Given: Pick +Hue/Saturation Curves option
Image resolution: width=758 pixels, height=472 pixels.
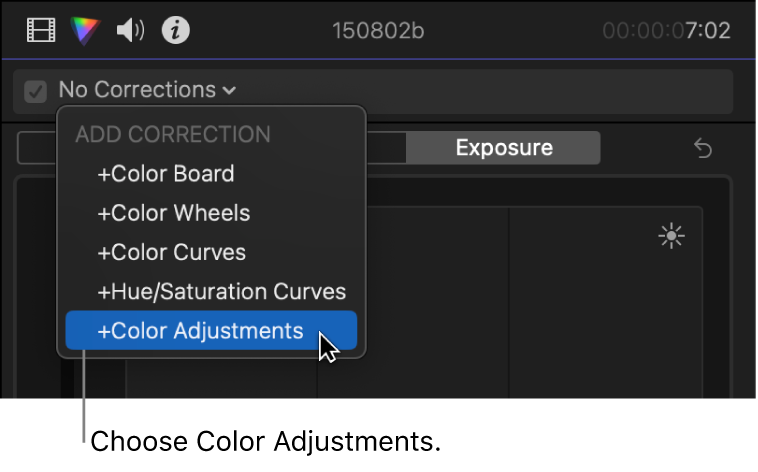Looking at the screenshot, I should [x=221, y=292].
